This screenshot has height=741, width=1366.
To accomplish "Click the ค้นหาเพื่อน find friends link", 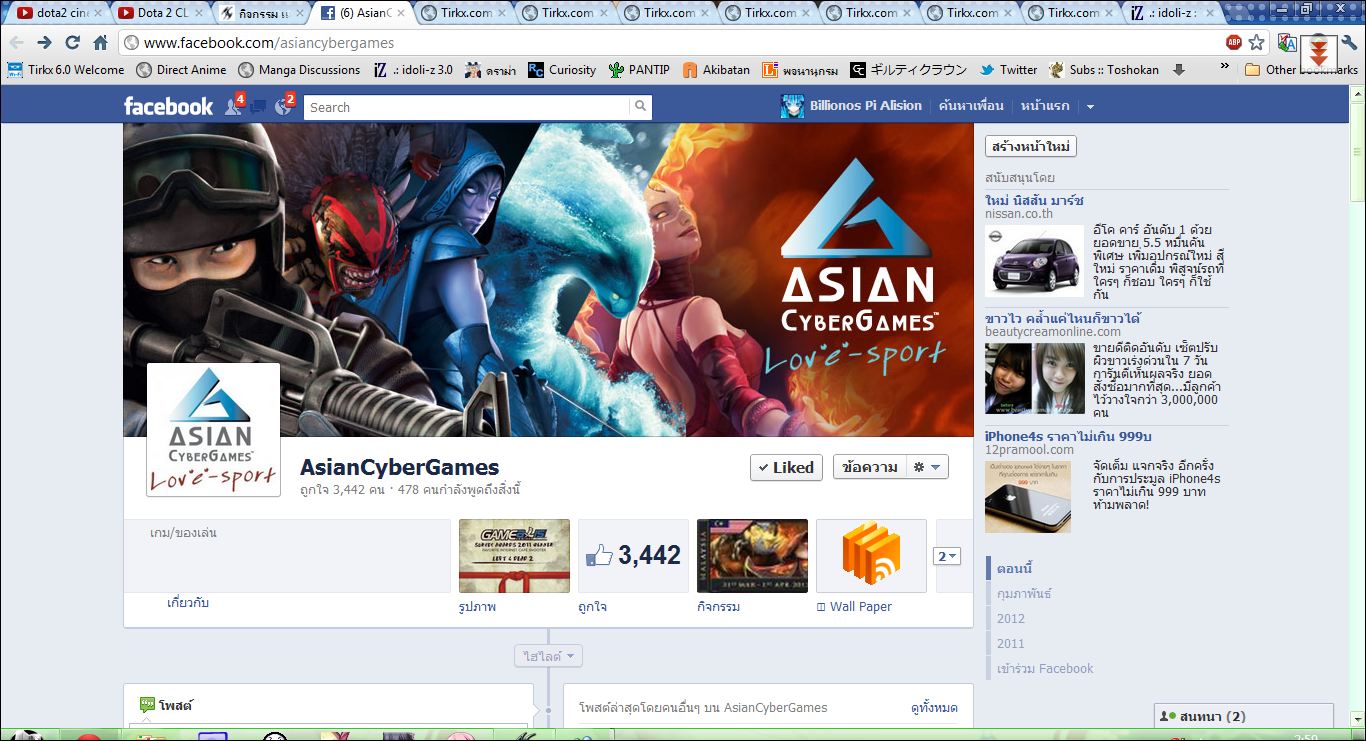I will click(x=970, y=106).
